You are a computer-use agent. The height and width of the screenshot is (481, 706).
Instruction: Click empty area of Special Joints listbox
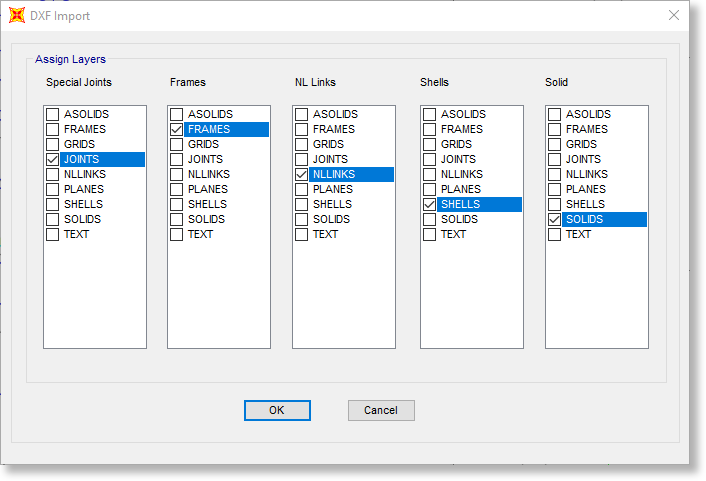pyautogui.click(x=95, y=295)
